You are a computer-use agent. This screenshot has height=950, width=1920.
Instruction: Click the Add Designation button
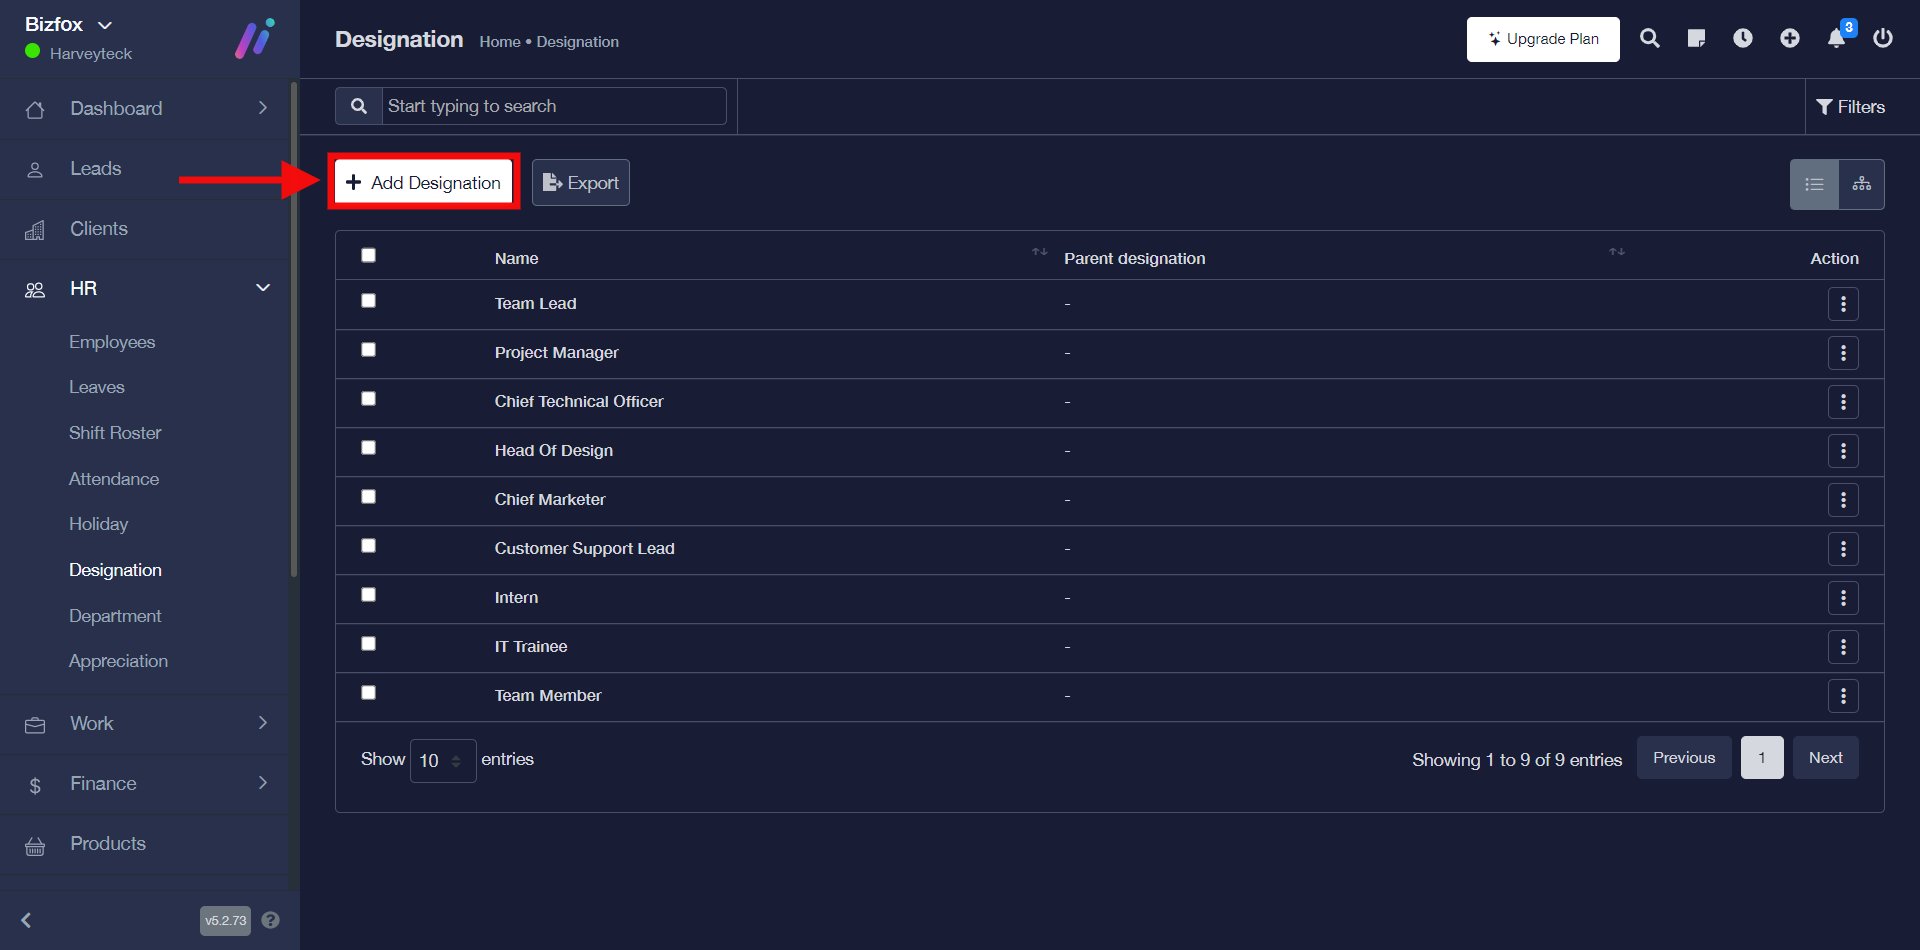point(423,182)
